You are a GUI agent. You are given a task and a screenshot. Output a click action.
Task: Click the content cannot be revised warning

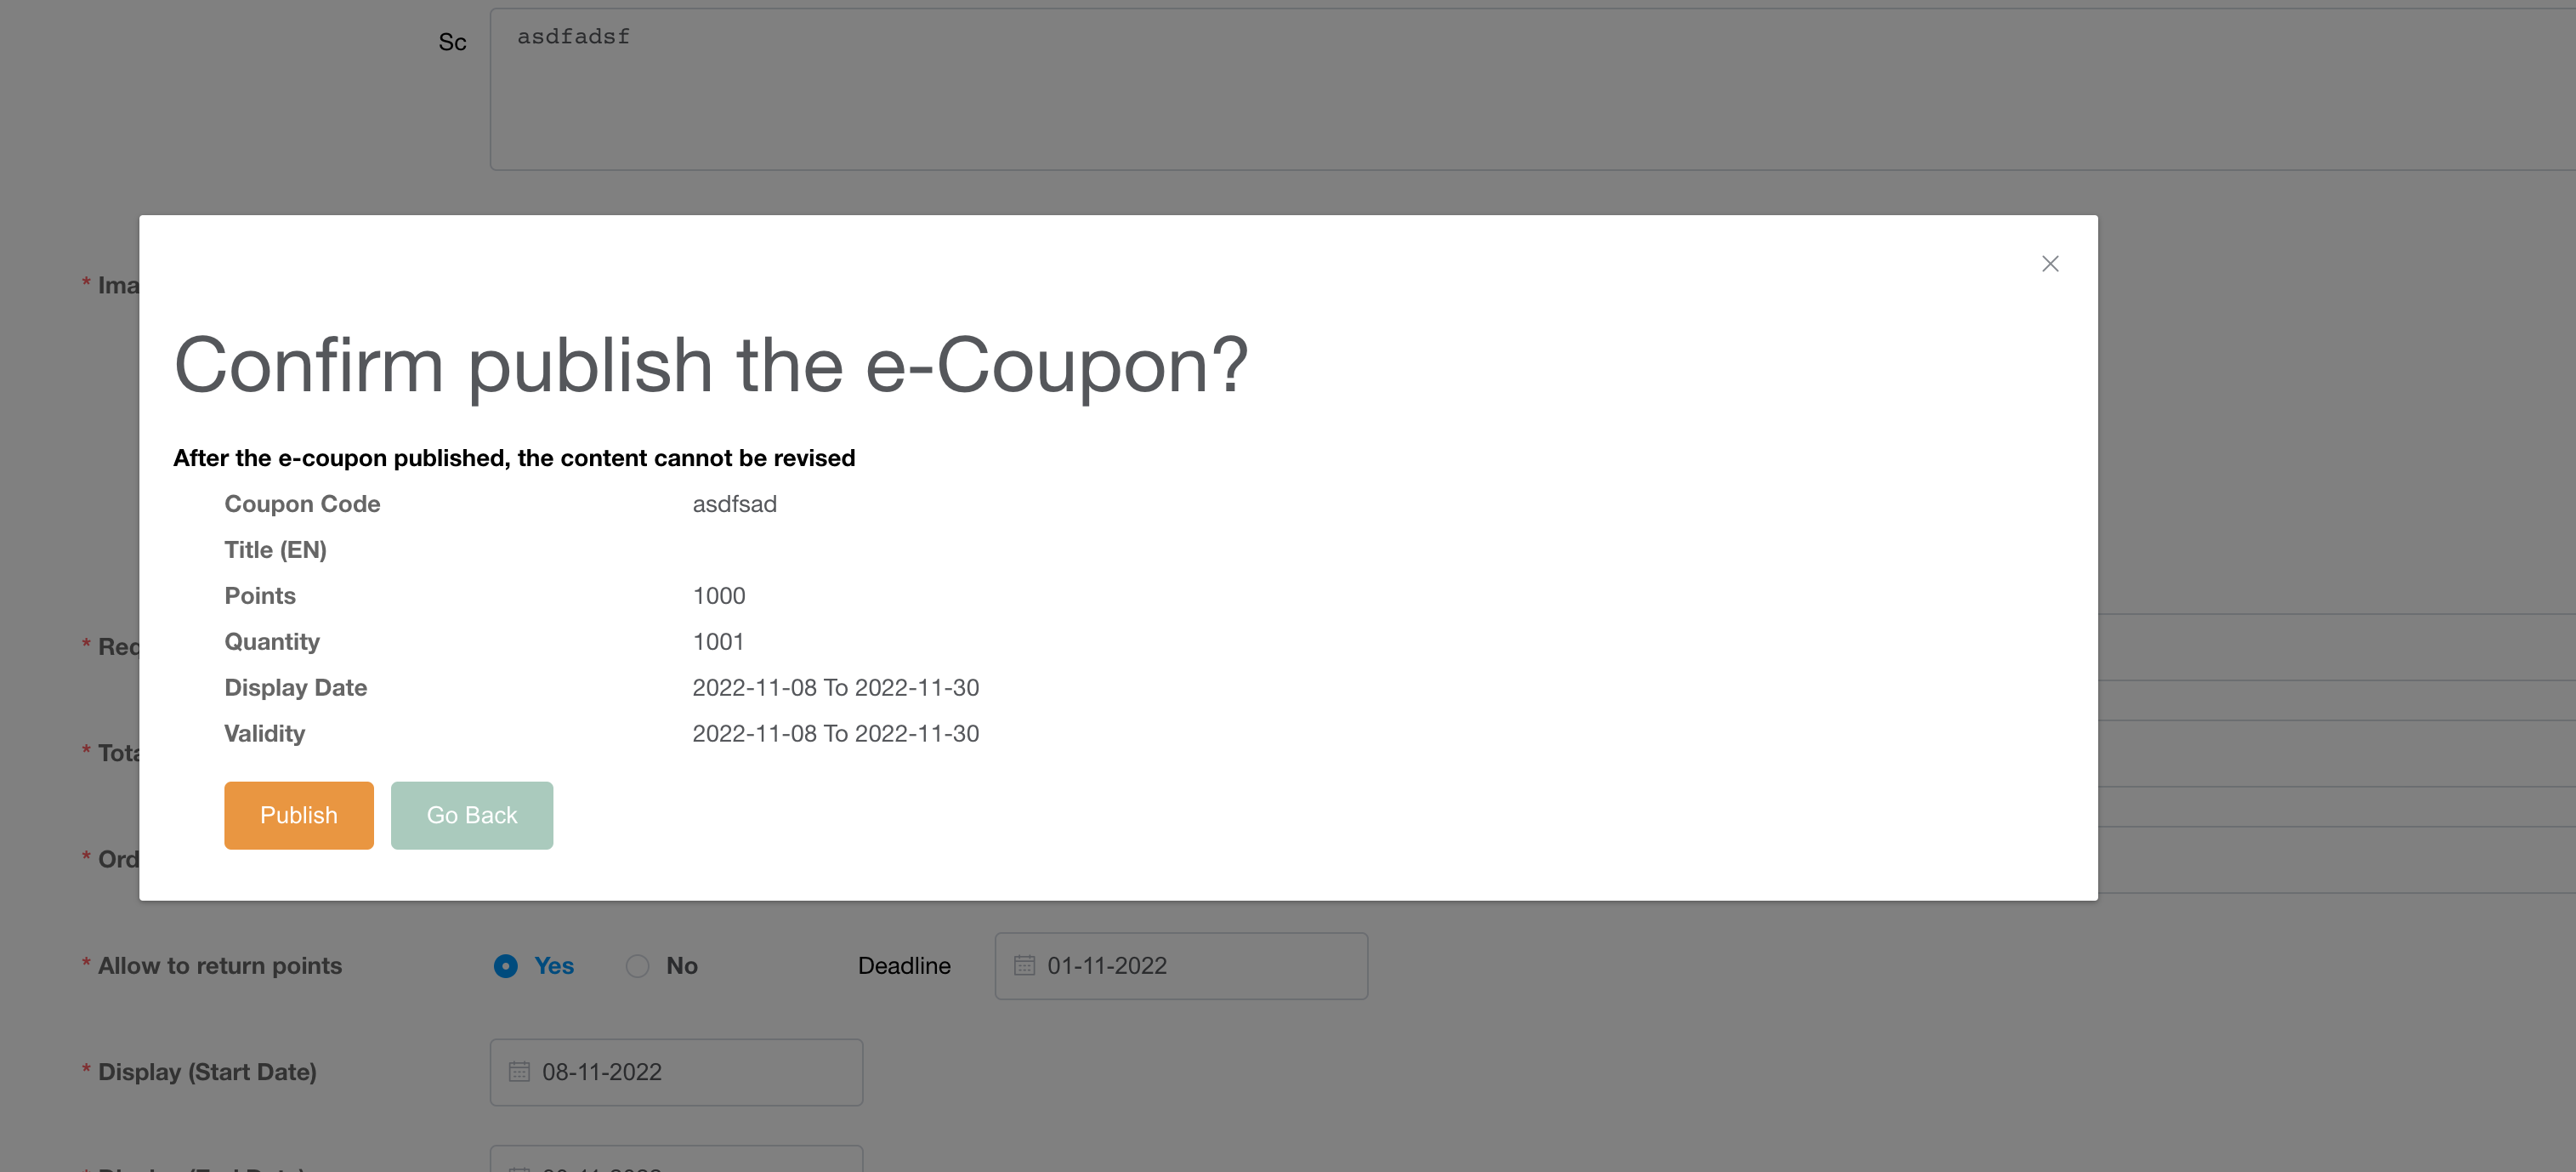click(x=514, y=458)
